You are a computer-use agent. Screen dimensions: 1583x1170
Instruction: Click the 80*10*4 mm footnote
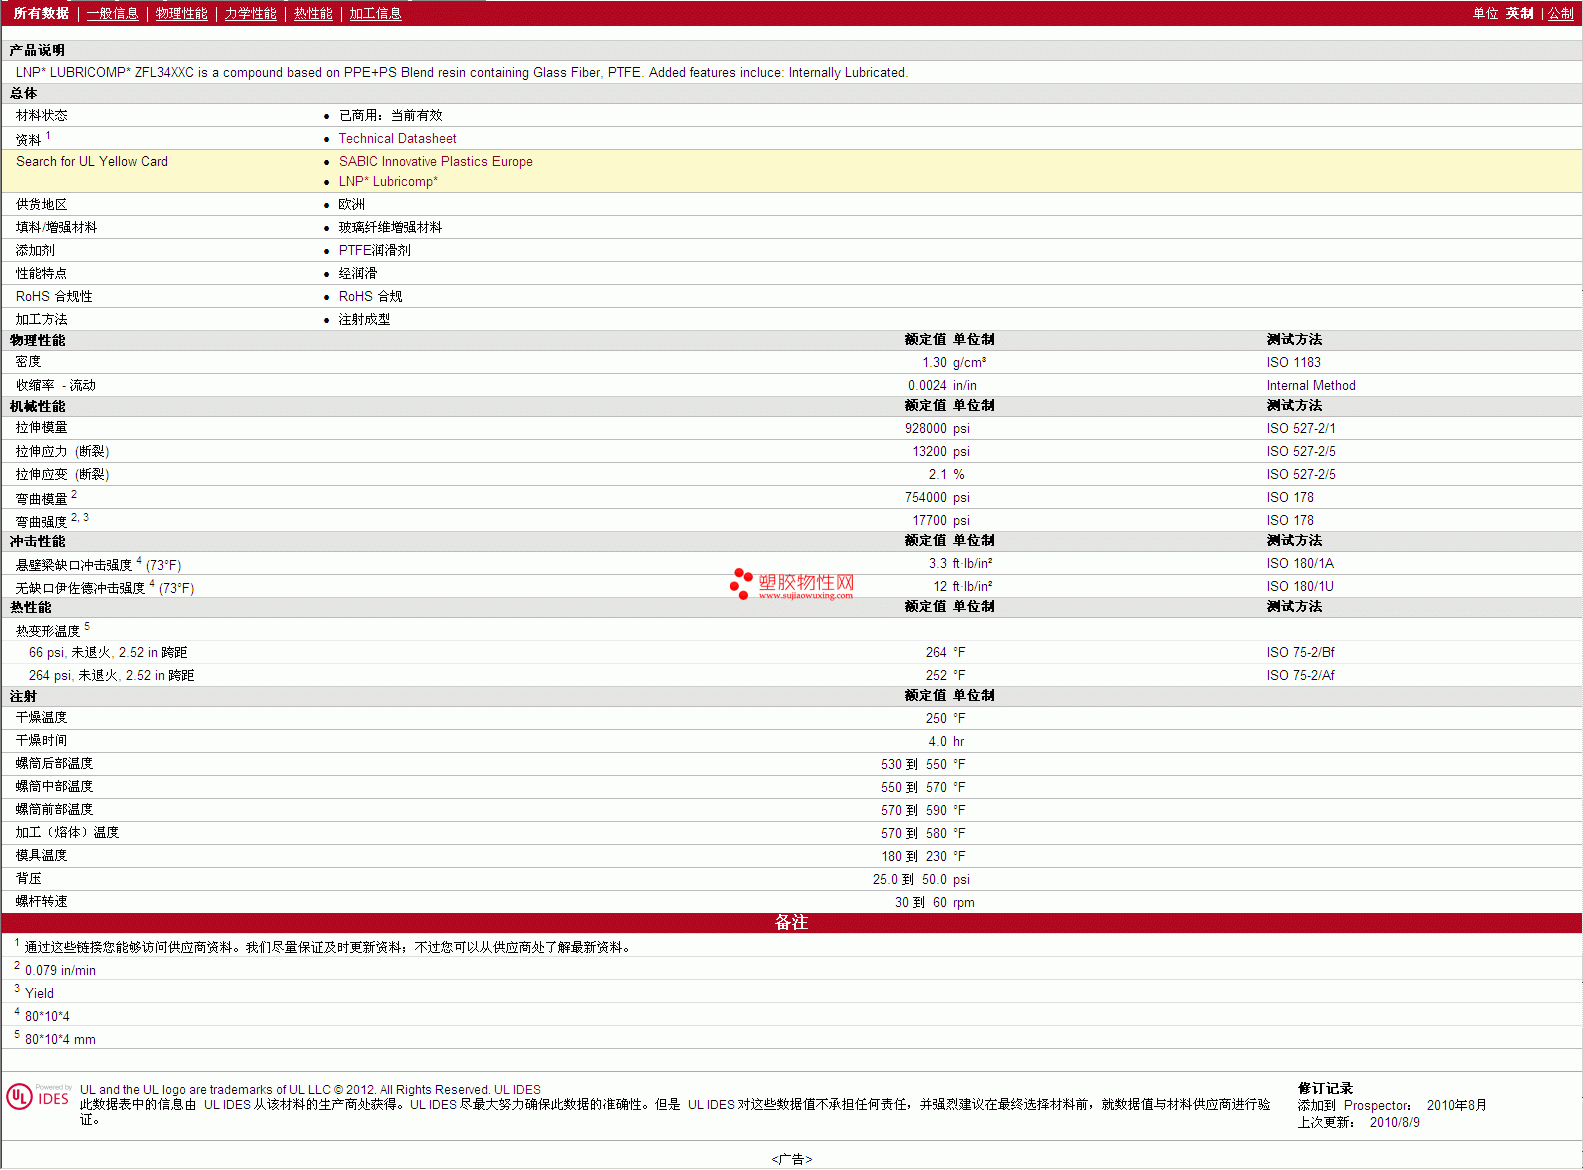click(x=60, y=1040)
